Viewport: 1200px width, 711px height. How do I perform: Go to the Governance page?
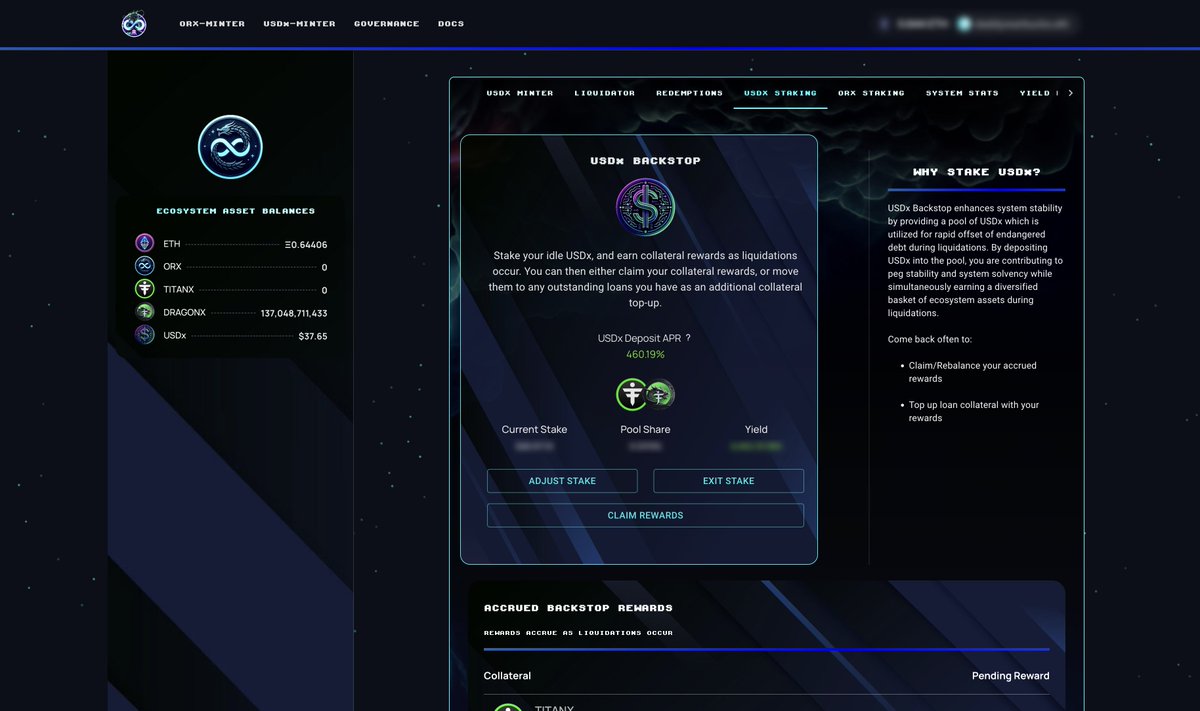pyautogui.click(x=387, y=24)
